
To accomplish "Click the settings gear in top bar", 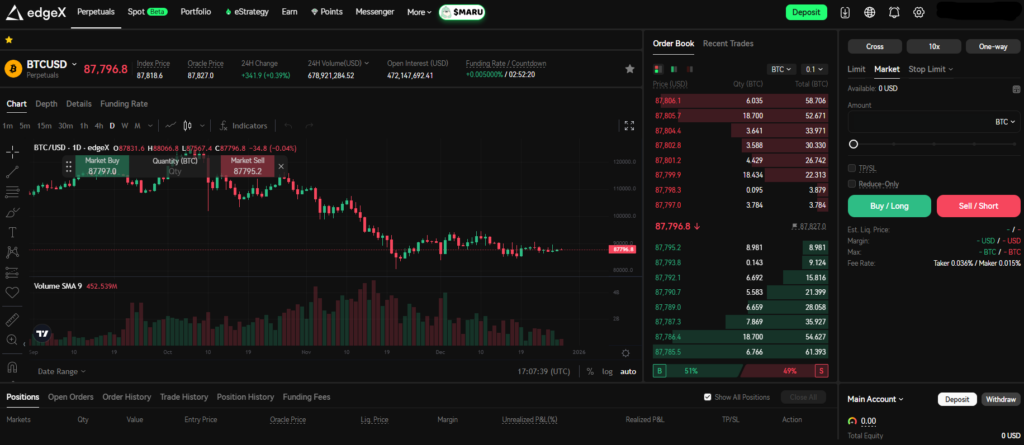I will tap(919, 13).
